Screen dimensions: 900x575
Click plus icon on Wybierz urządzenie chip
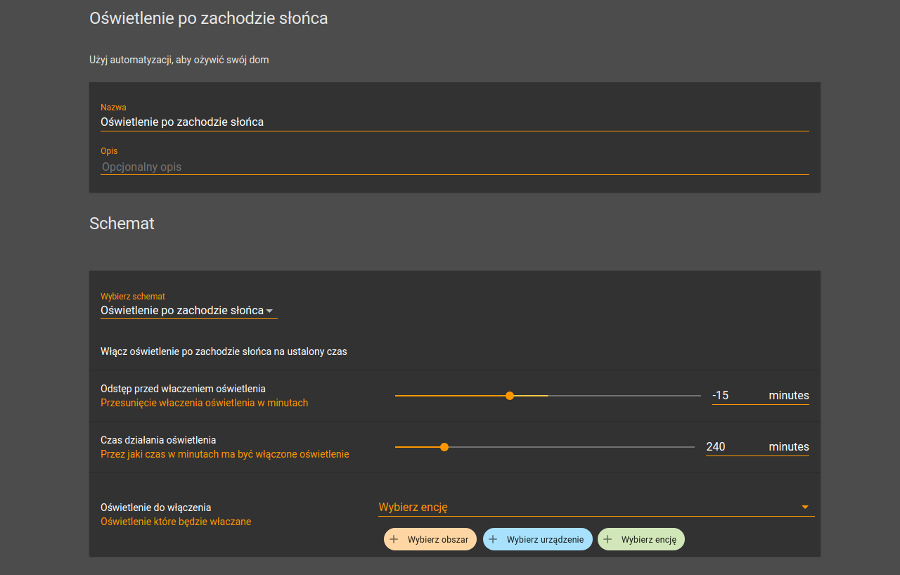point(493,539)
